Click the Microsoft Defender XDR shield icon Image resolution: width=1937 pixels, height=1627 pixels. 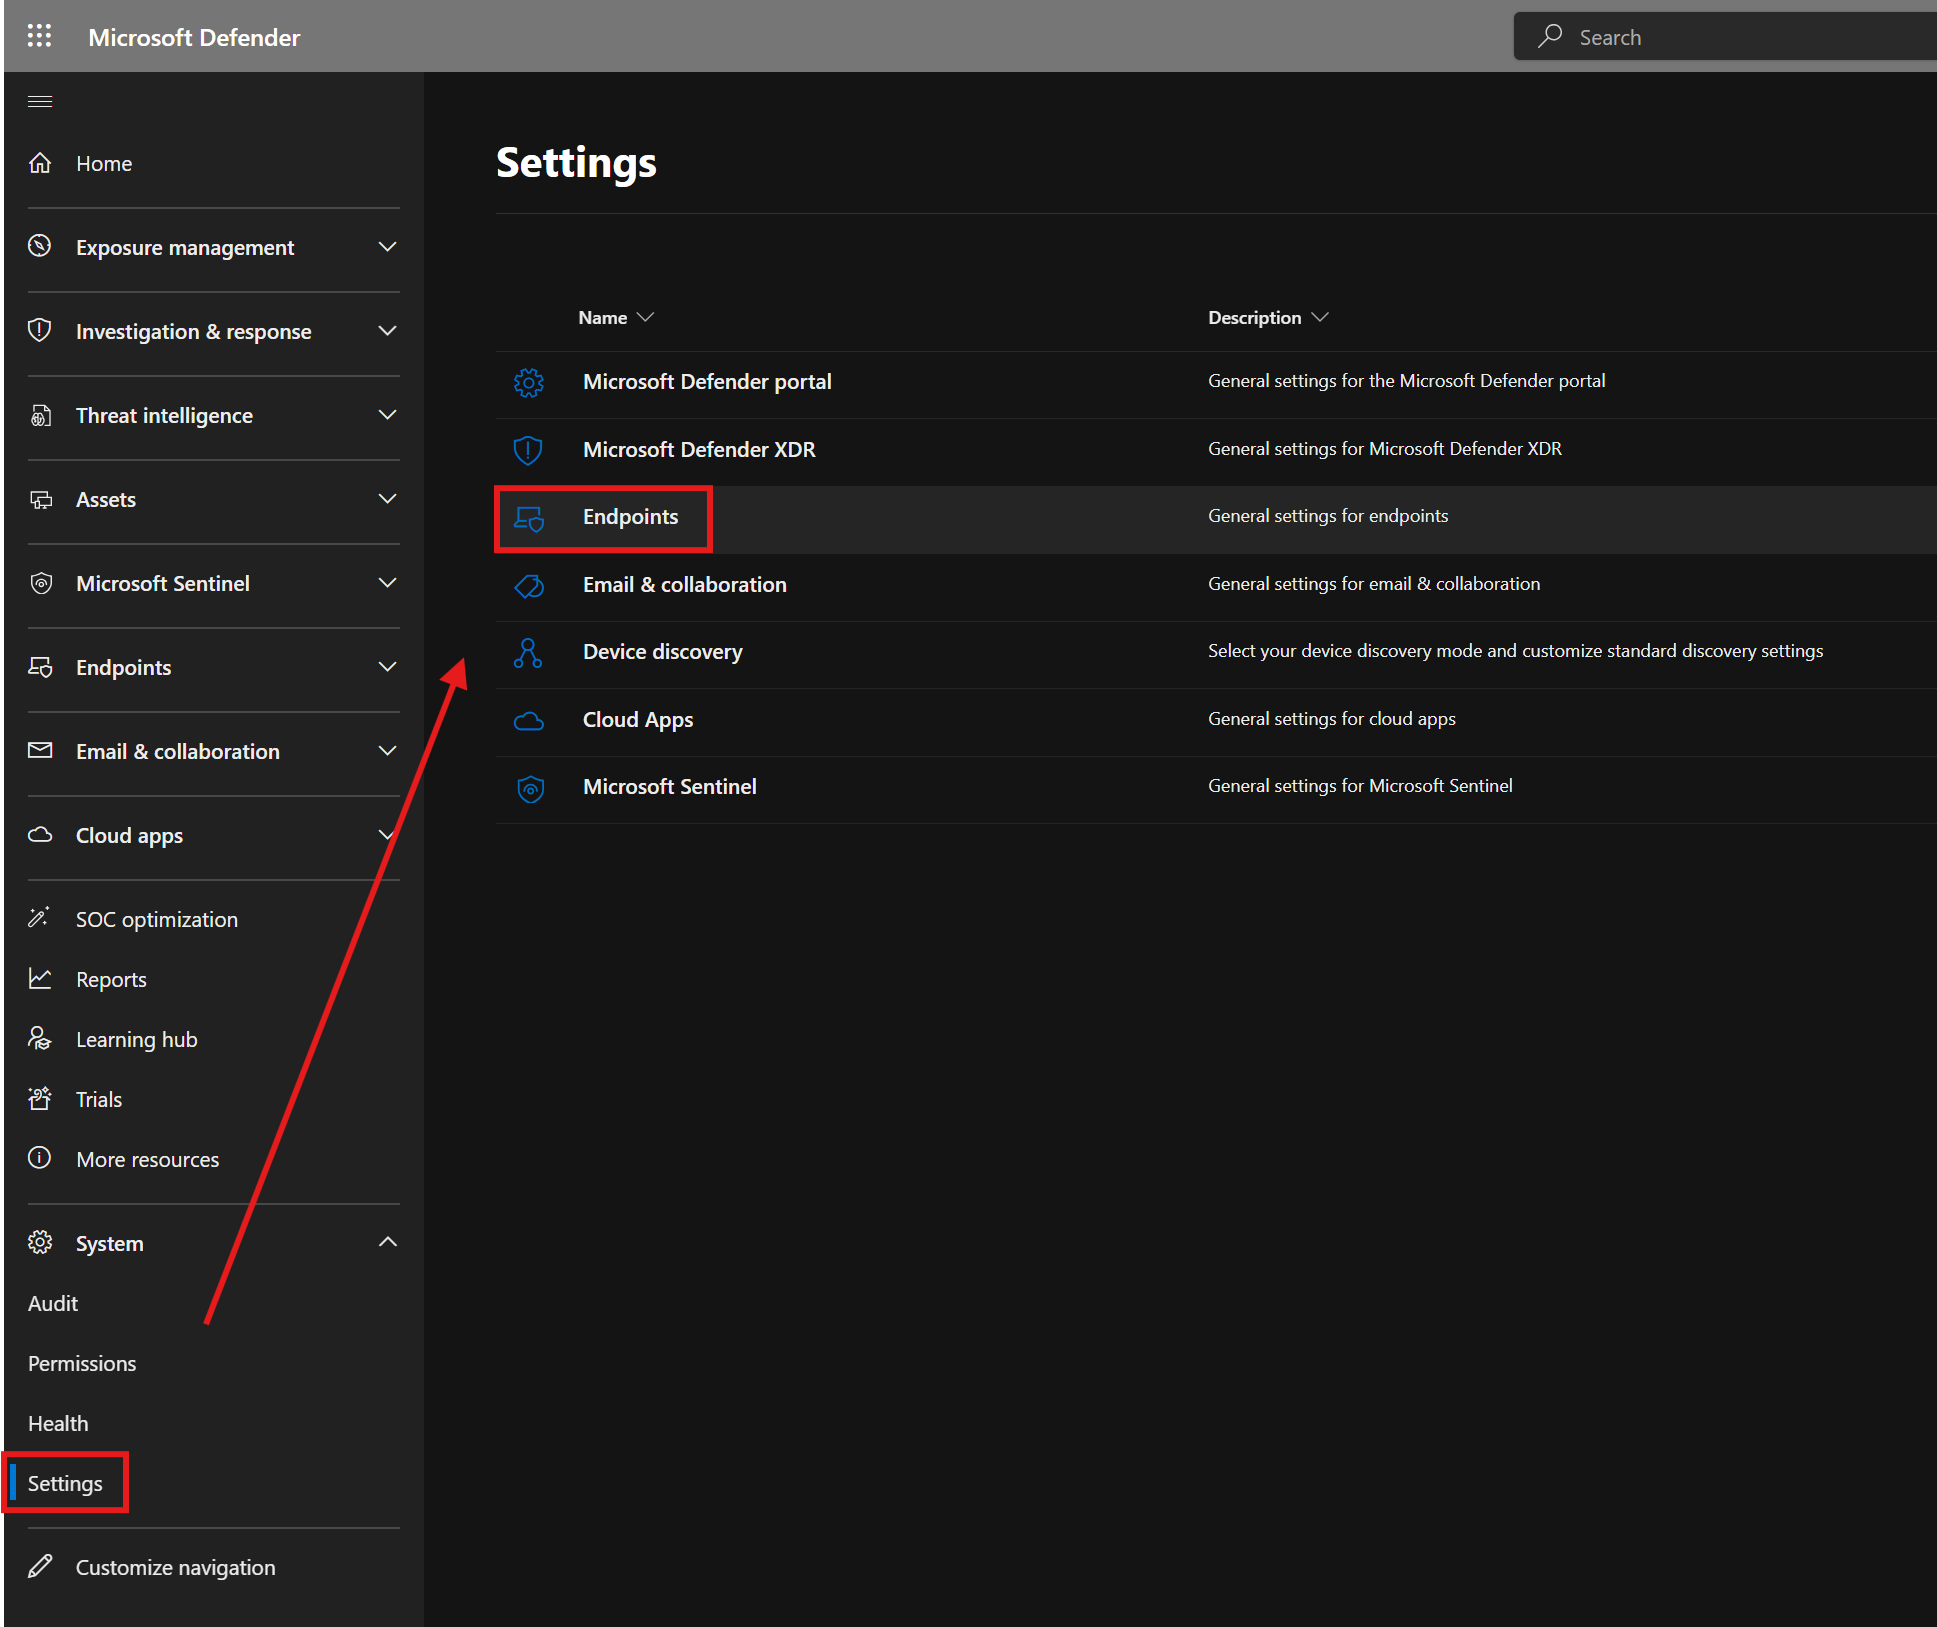coord(528,450)
